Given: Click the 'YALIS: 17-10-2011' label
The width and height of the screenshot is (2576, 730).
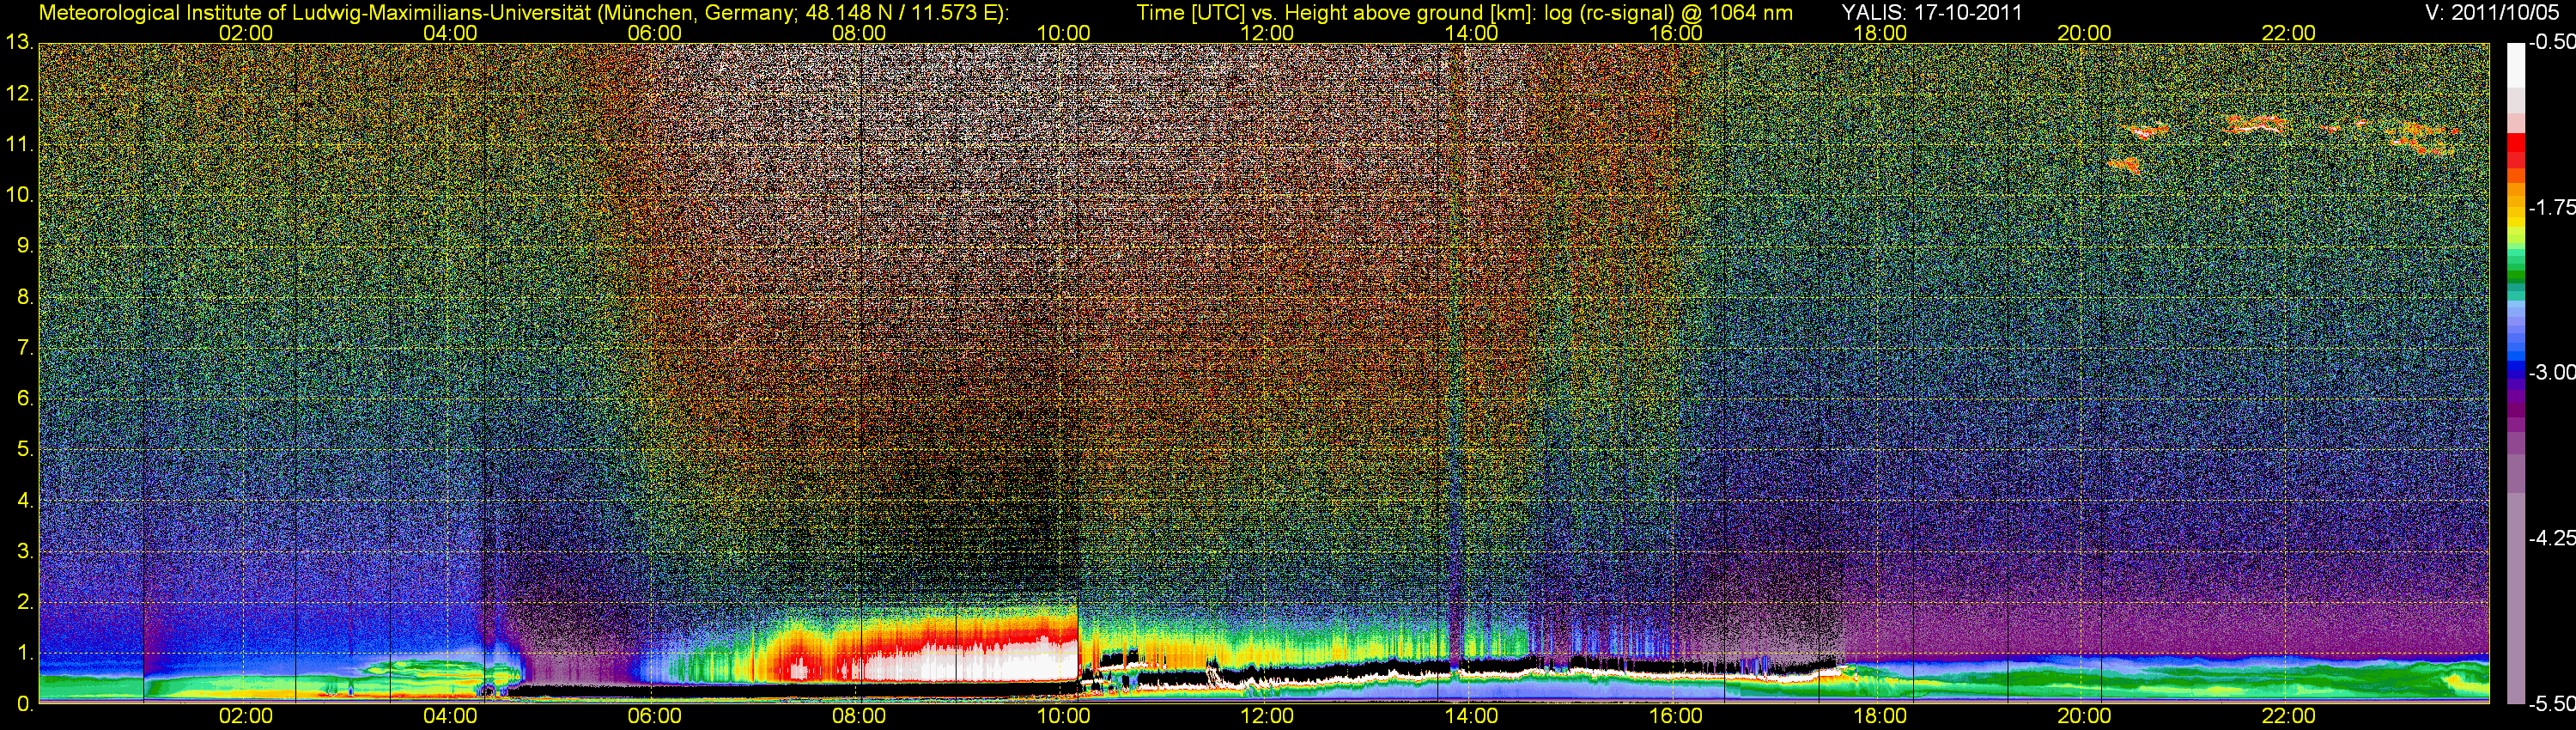Looking at the screenshot, I should 1932,13.
